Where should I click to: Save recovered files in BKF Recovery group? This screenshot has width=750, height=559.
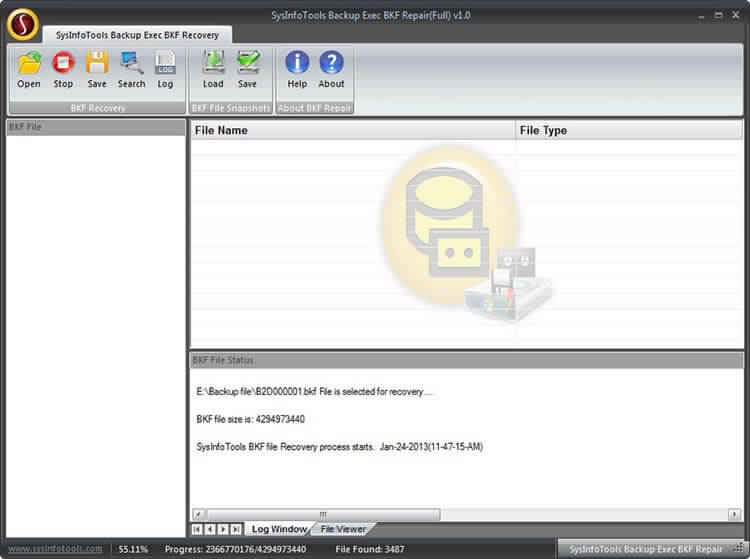pos(97,70)
